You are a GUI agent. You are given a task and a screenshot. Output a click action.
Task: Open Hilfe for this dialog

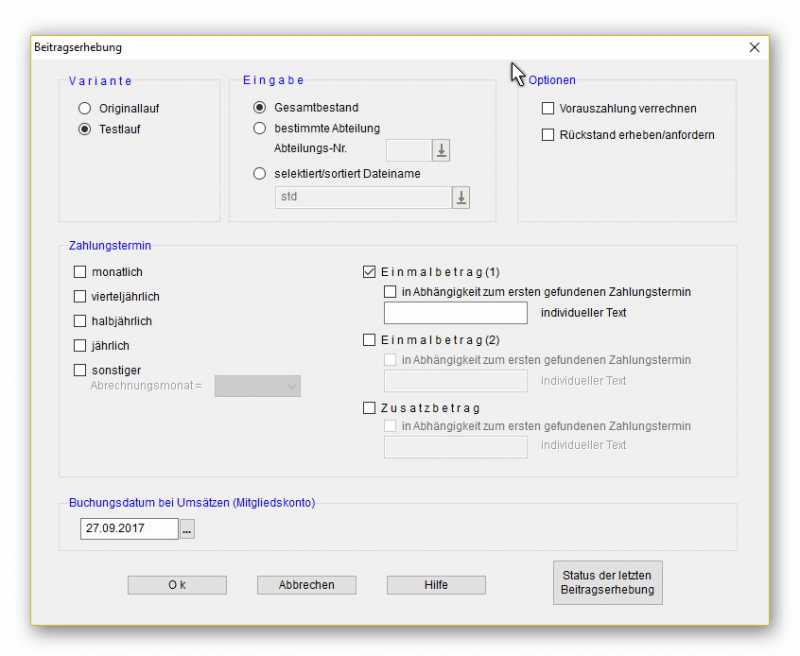(436, 585)
